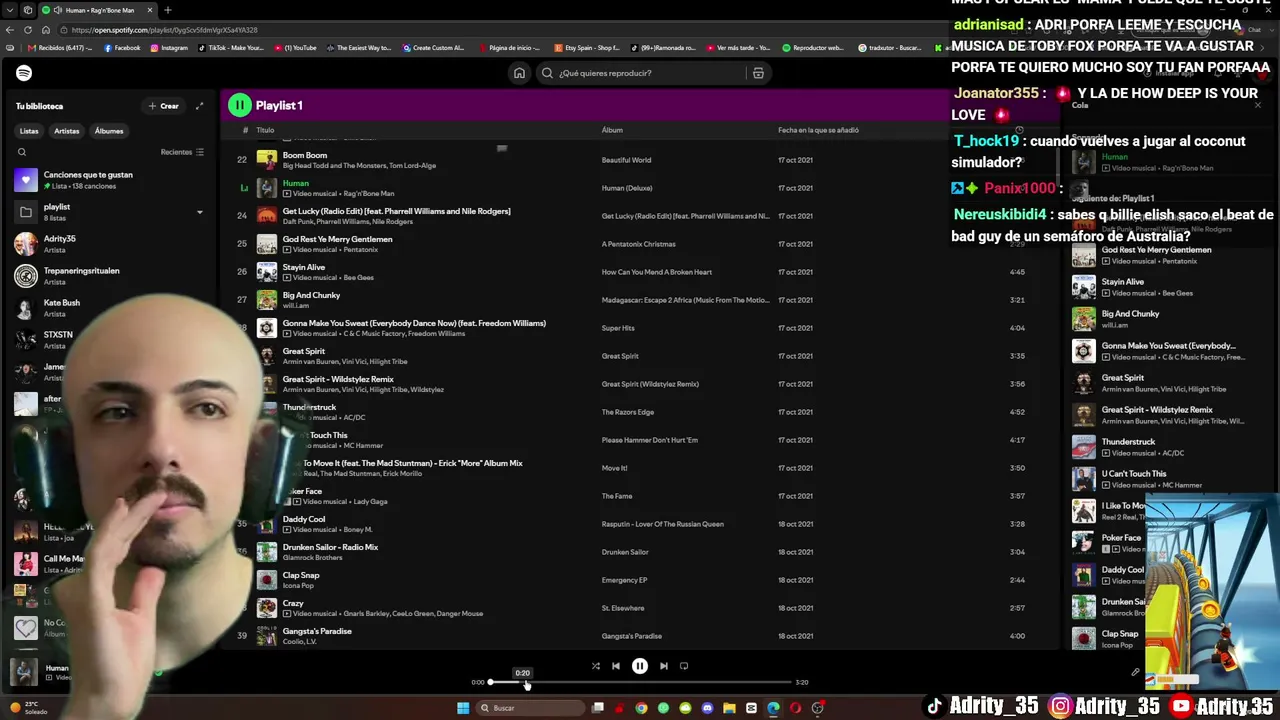This screenshot has width=1280, height=720.
Task: Open the YouTube bookmark
Action: (x=296, y=48)
